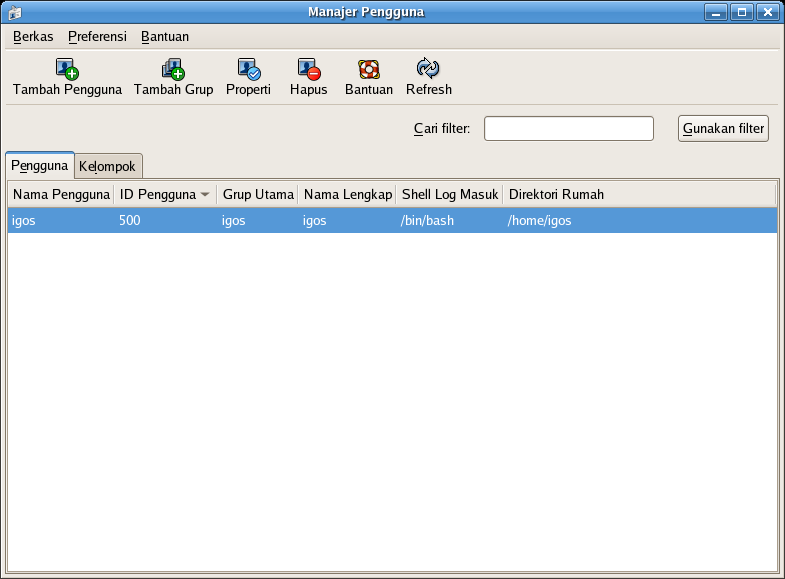Click the Gunakan filter button
This screenshot has width=785, height=579.
pos(723,129)
